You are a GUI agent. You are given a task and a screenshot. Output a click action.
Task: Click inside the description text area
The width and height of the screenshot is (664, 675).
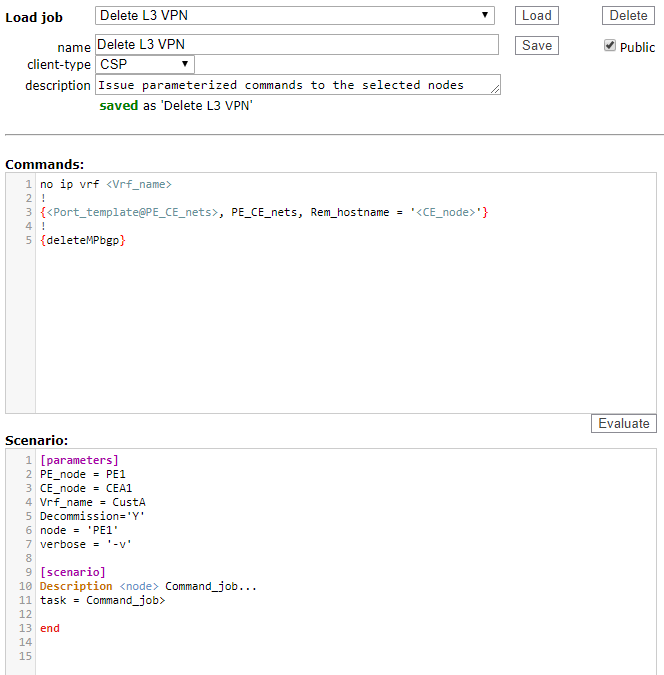coord(290,85)
